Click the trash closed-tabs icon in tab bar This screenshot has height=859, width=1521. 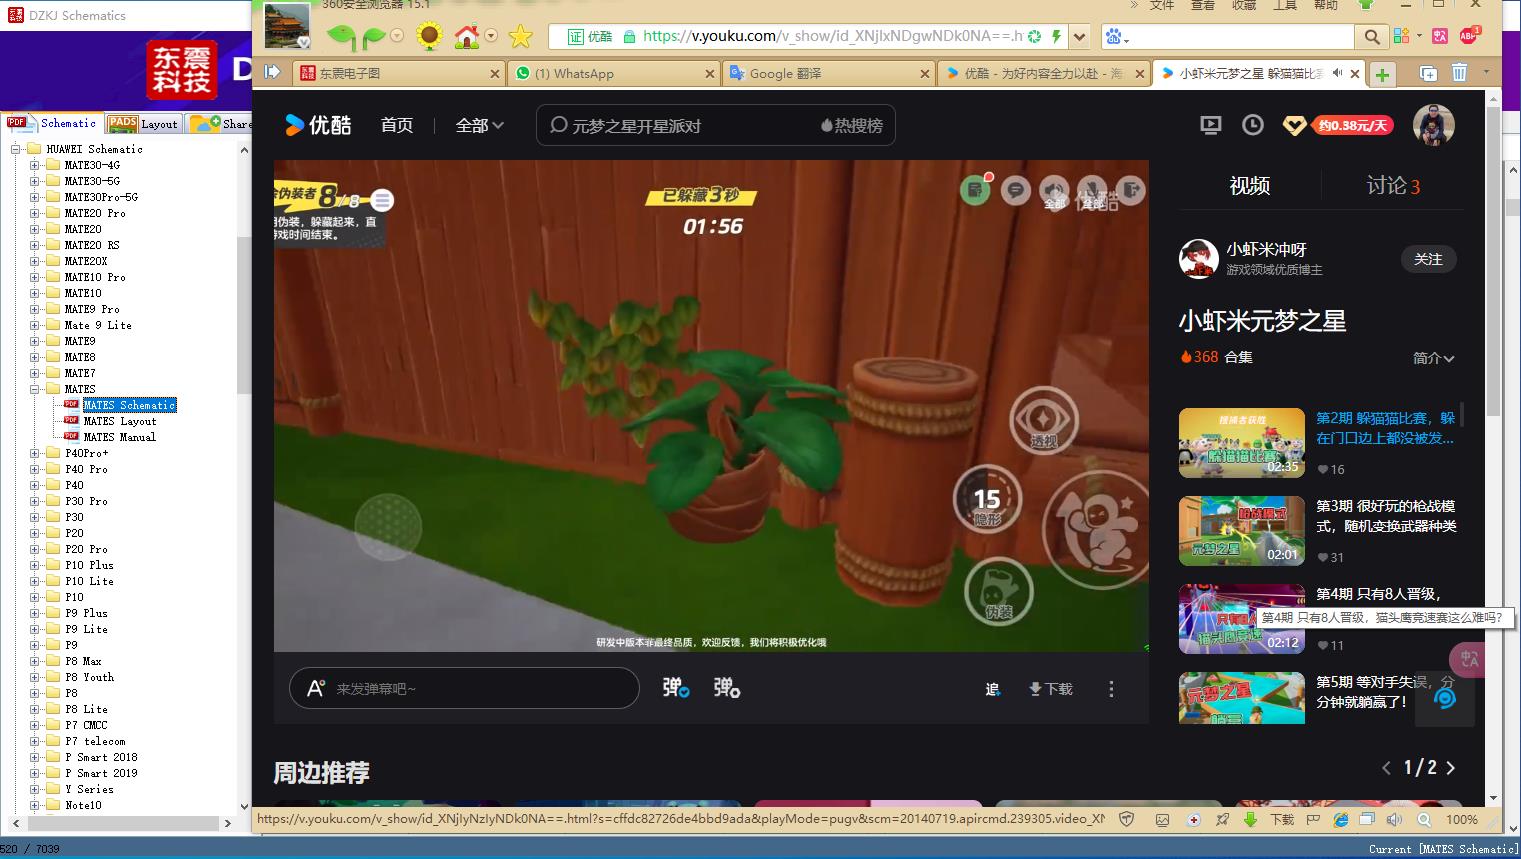coord(1459,73)
